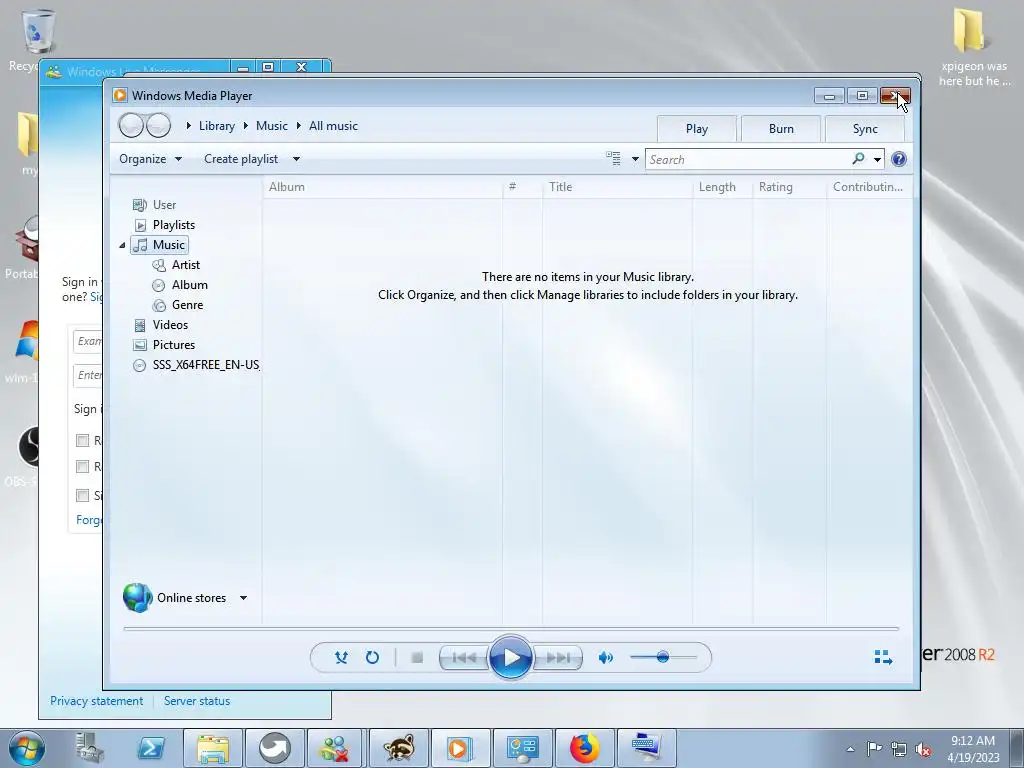Sort by the Contributing artist column header
Image resolution: width=1024 pixels, height=768 pixels.
(868, 187)
